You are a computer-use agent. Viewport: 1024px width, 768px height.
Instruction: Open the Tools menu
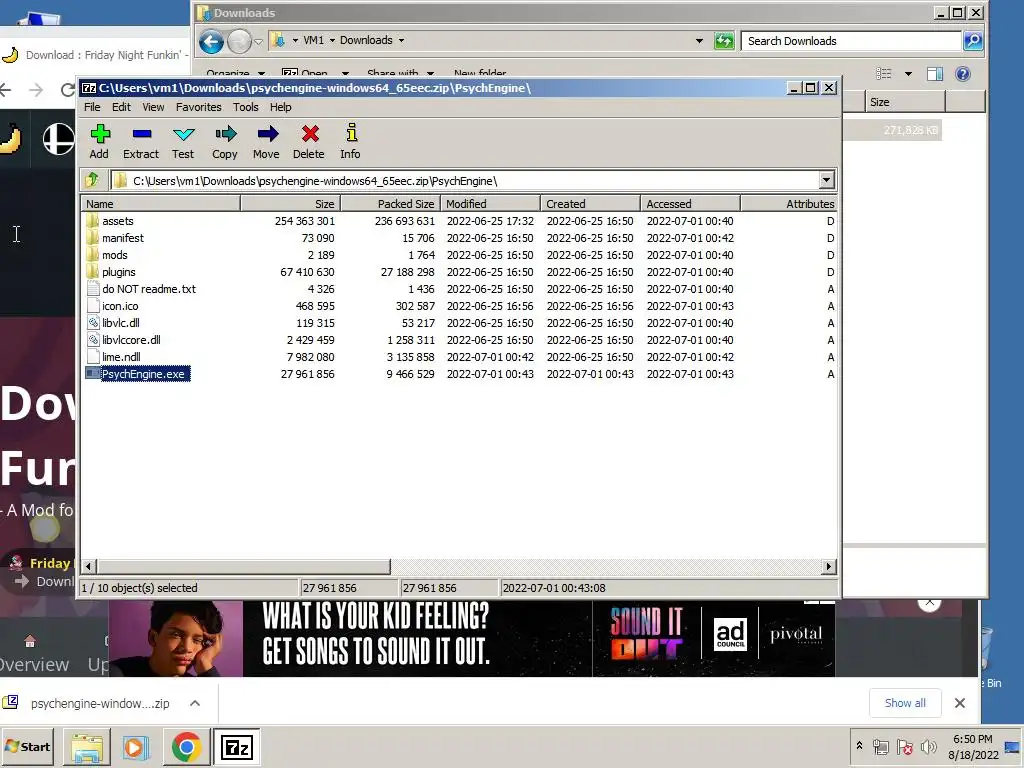point(246,107)
